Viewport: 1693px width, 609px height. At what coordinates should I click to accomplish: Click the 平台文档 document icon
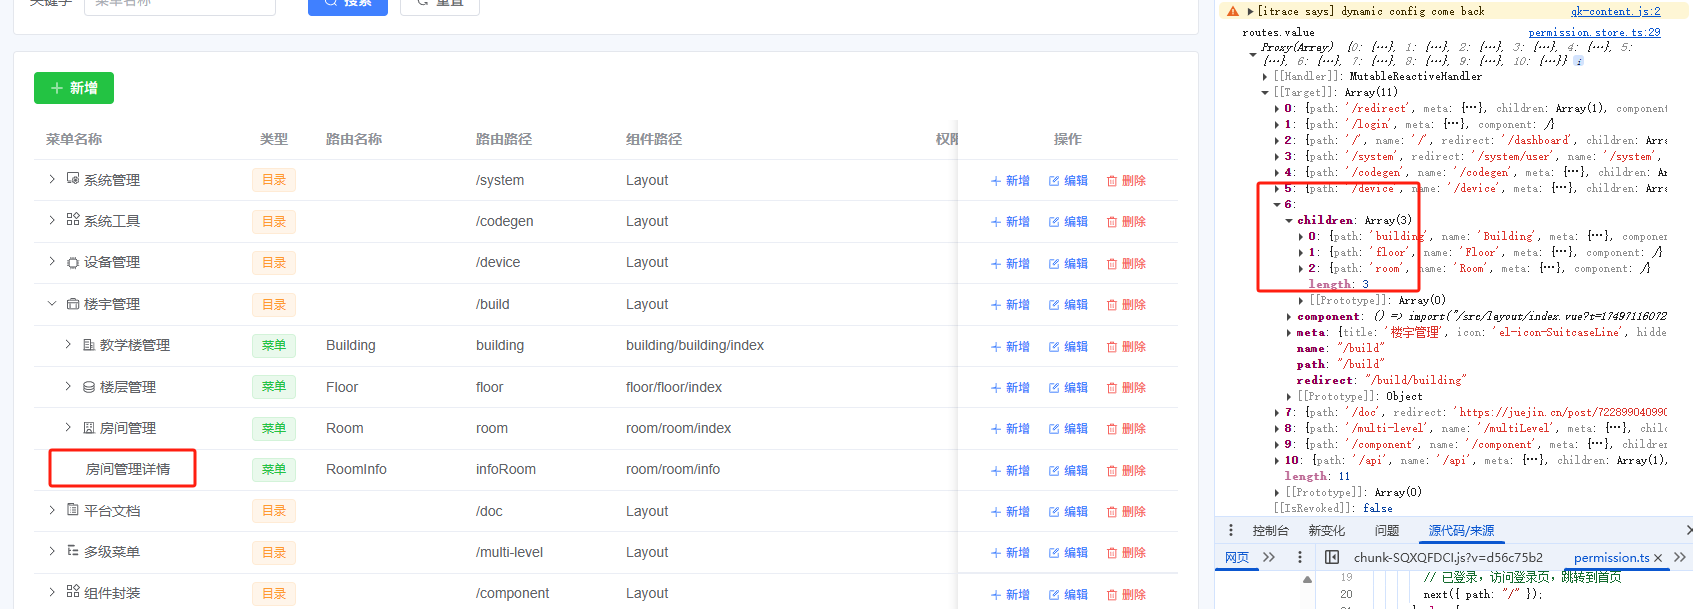coord(73,510)
